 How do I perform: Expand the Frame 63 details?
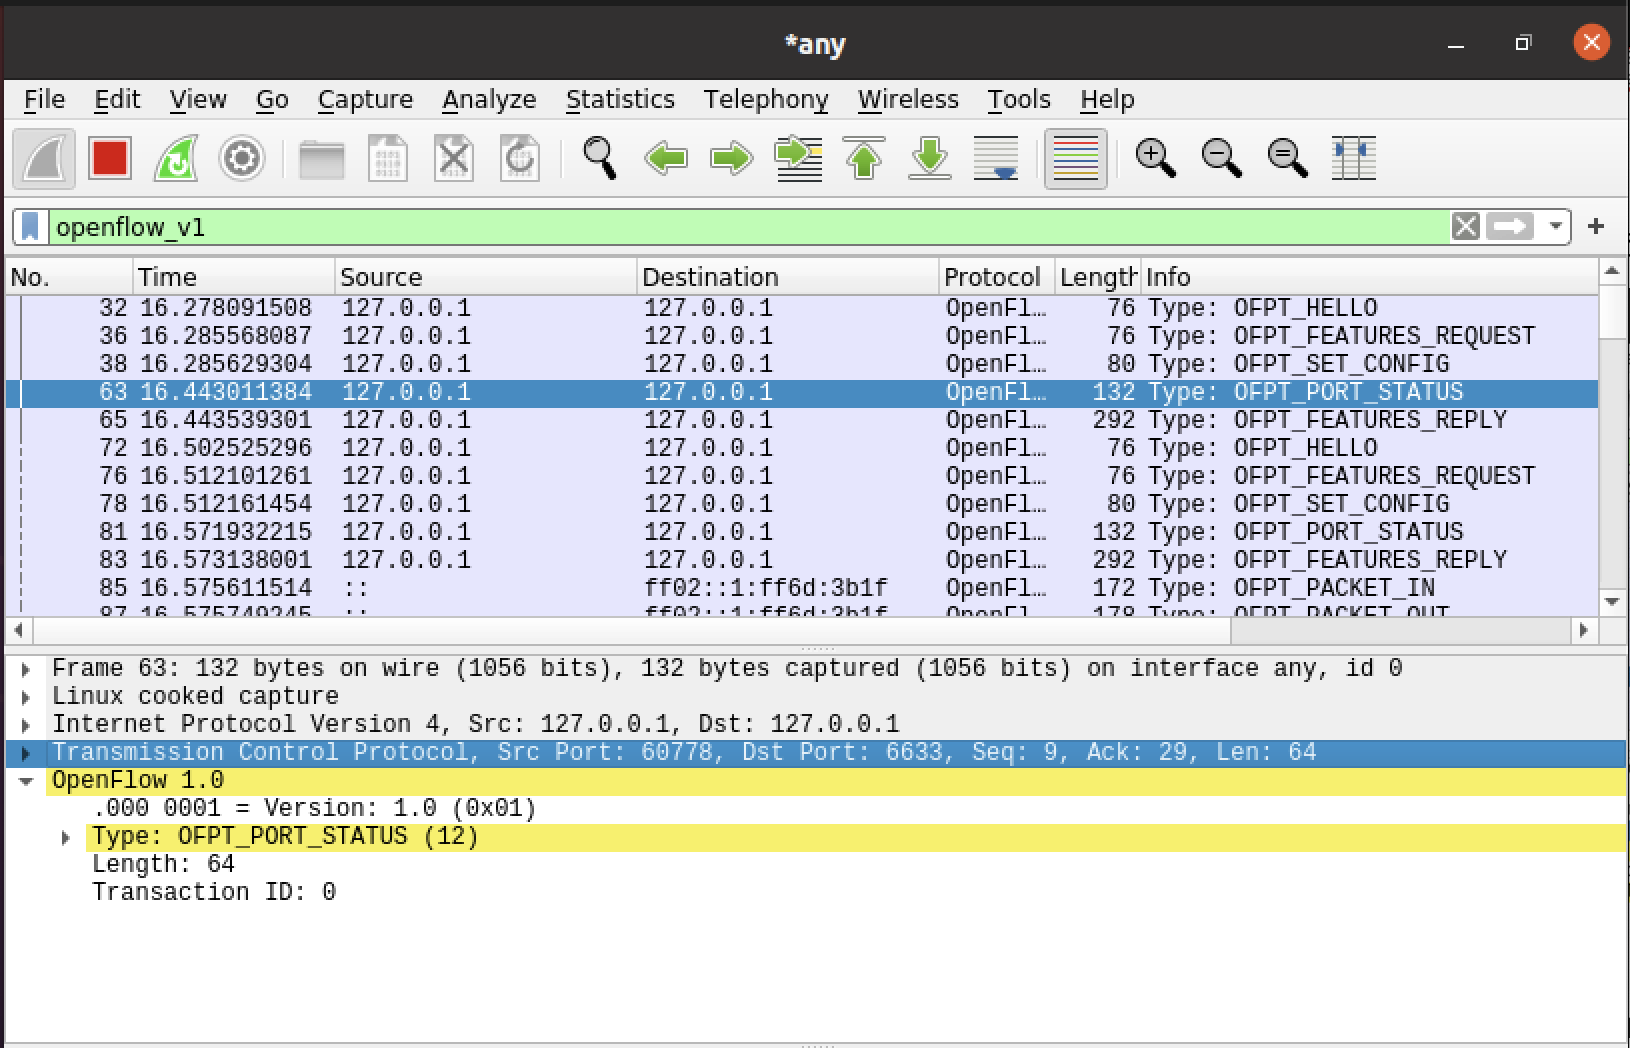click(x=26, y=669)
